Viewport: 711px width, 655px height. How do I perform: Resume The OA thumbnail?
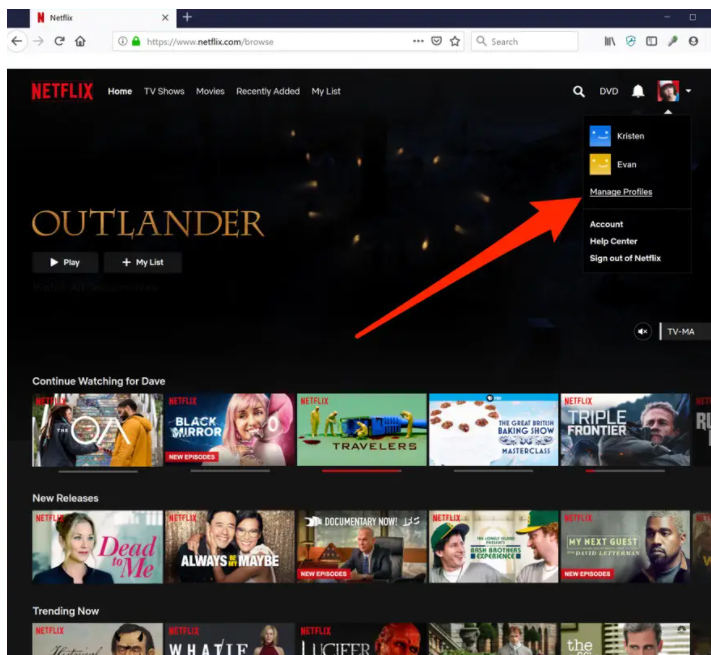click(97, 430)
